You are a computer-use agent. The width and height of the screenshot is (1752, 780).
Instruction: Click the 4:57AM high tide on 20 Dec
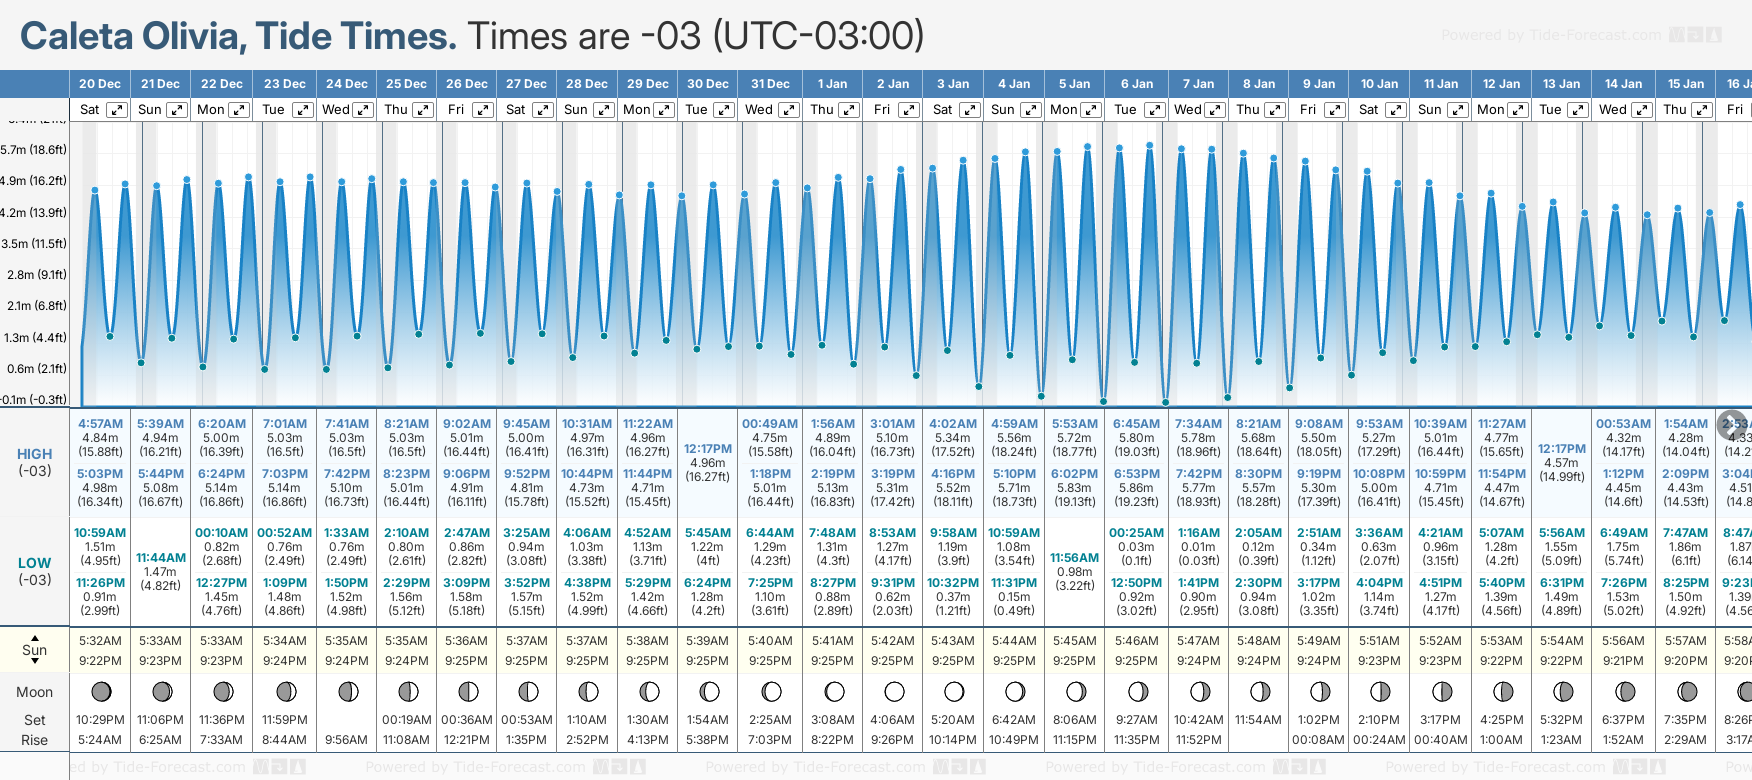pyautogui.click(x=100, y=424)
